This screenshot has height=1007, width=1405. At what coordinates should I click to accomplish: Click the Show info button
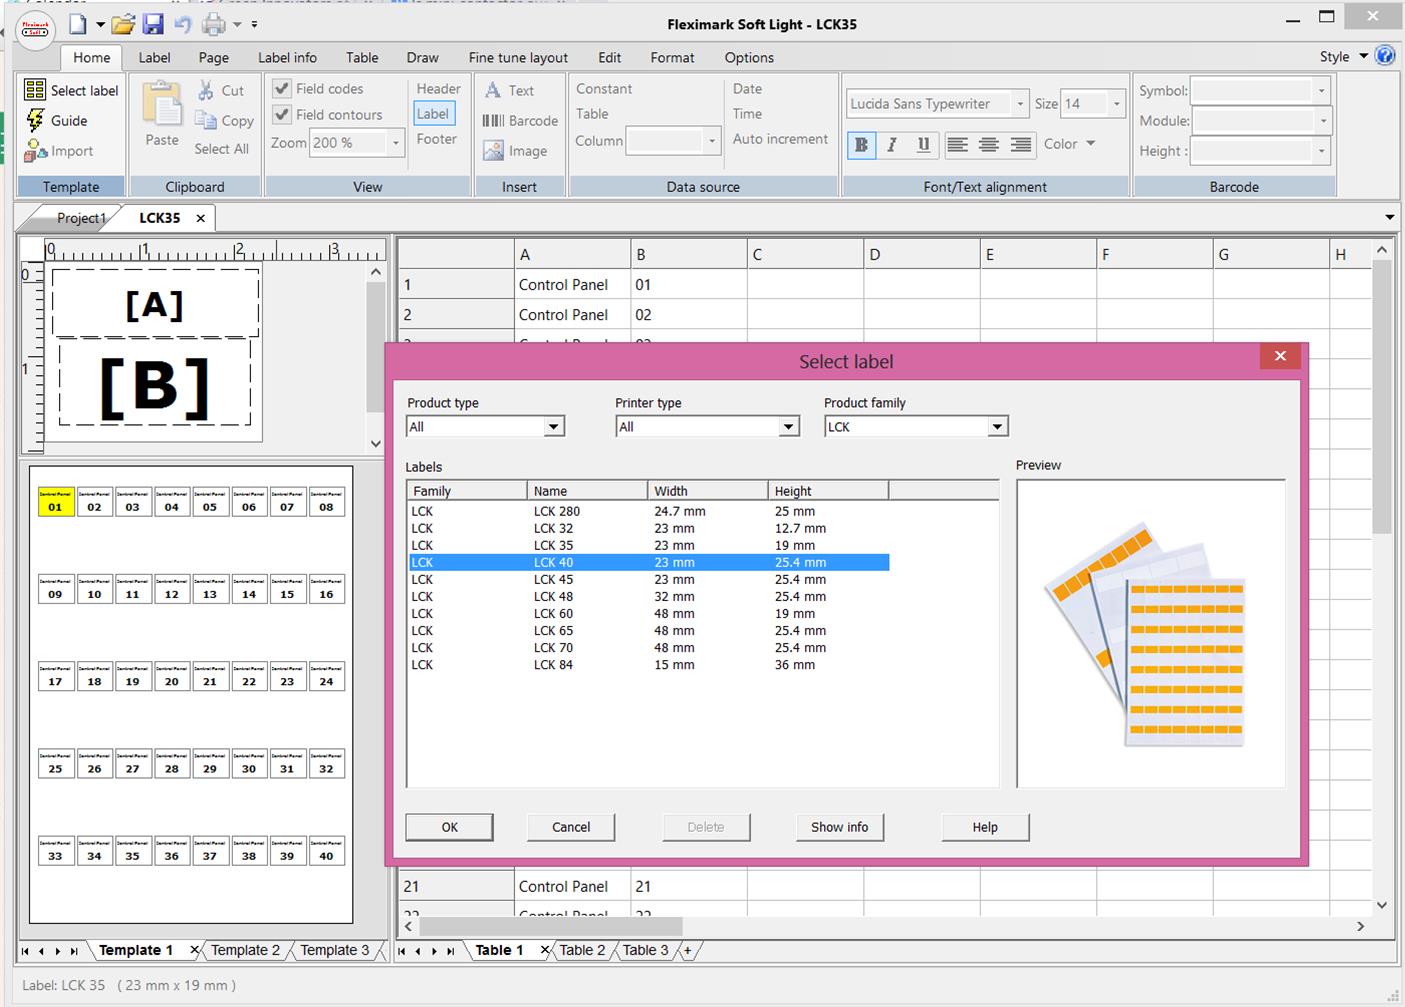pyautogui.click(x=839, y=827)
